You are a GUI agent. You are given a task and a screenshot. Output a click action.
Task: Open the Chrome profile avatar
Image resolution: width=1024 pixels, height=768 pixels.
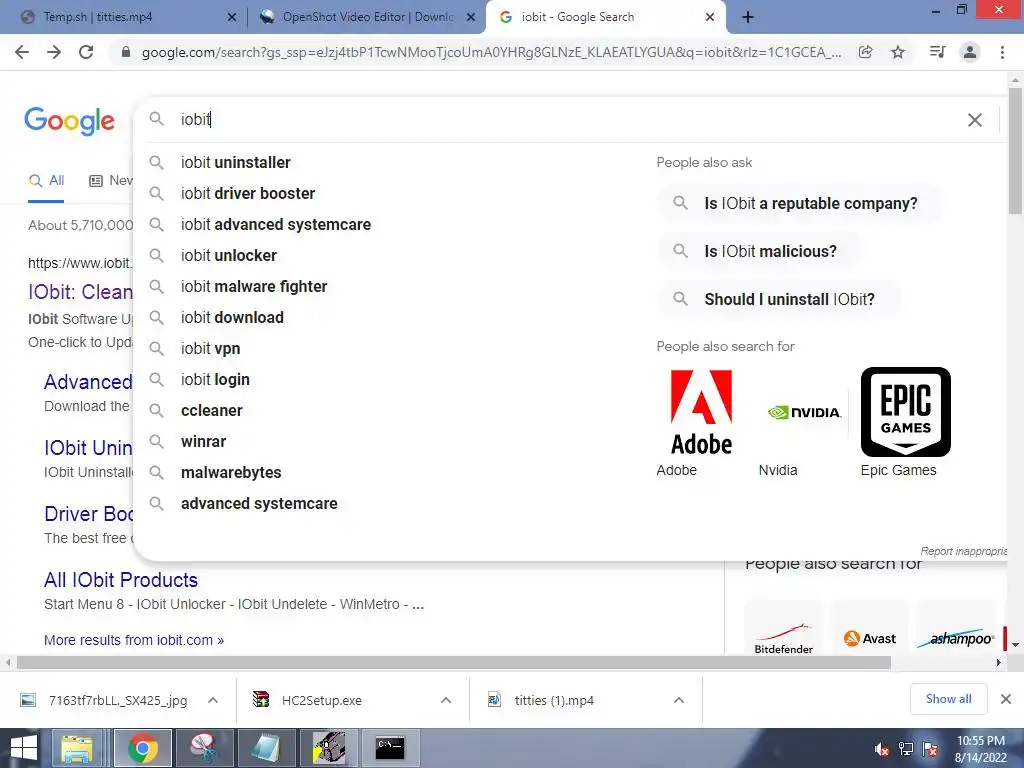point(970,52)
